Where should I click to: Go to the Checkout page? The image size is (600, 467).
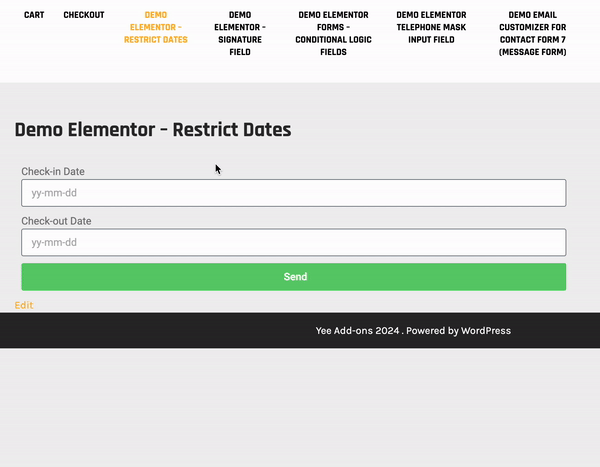84,15
